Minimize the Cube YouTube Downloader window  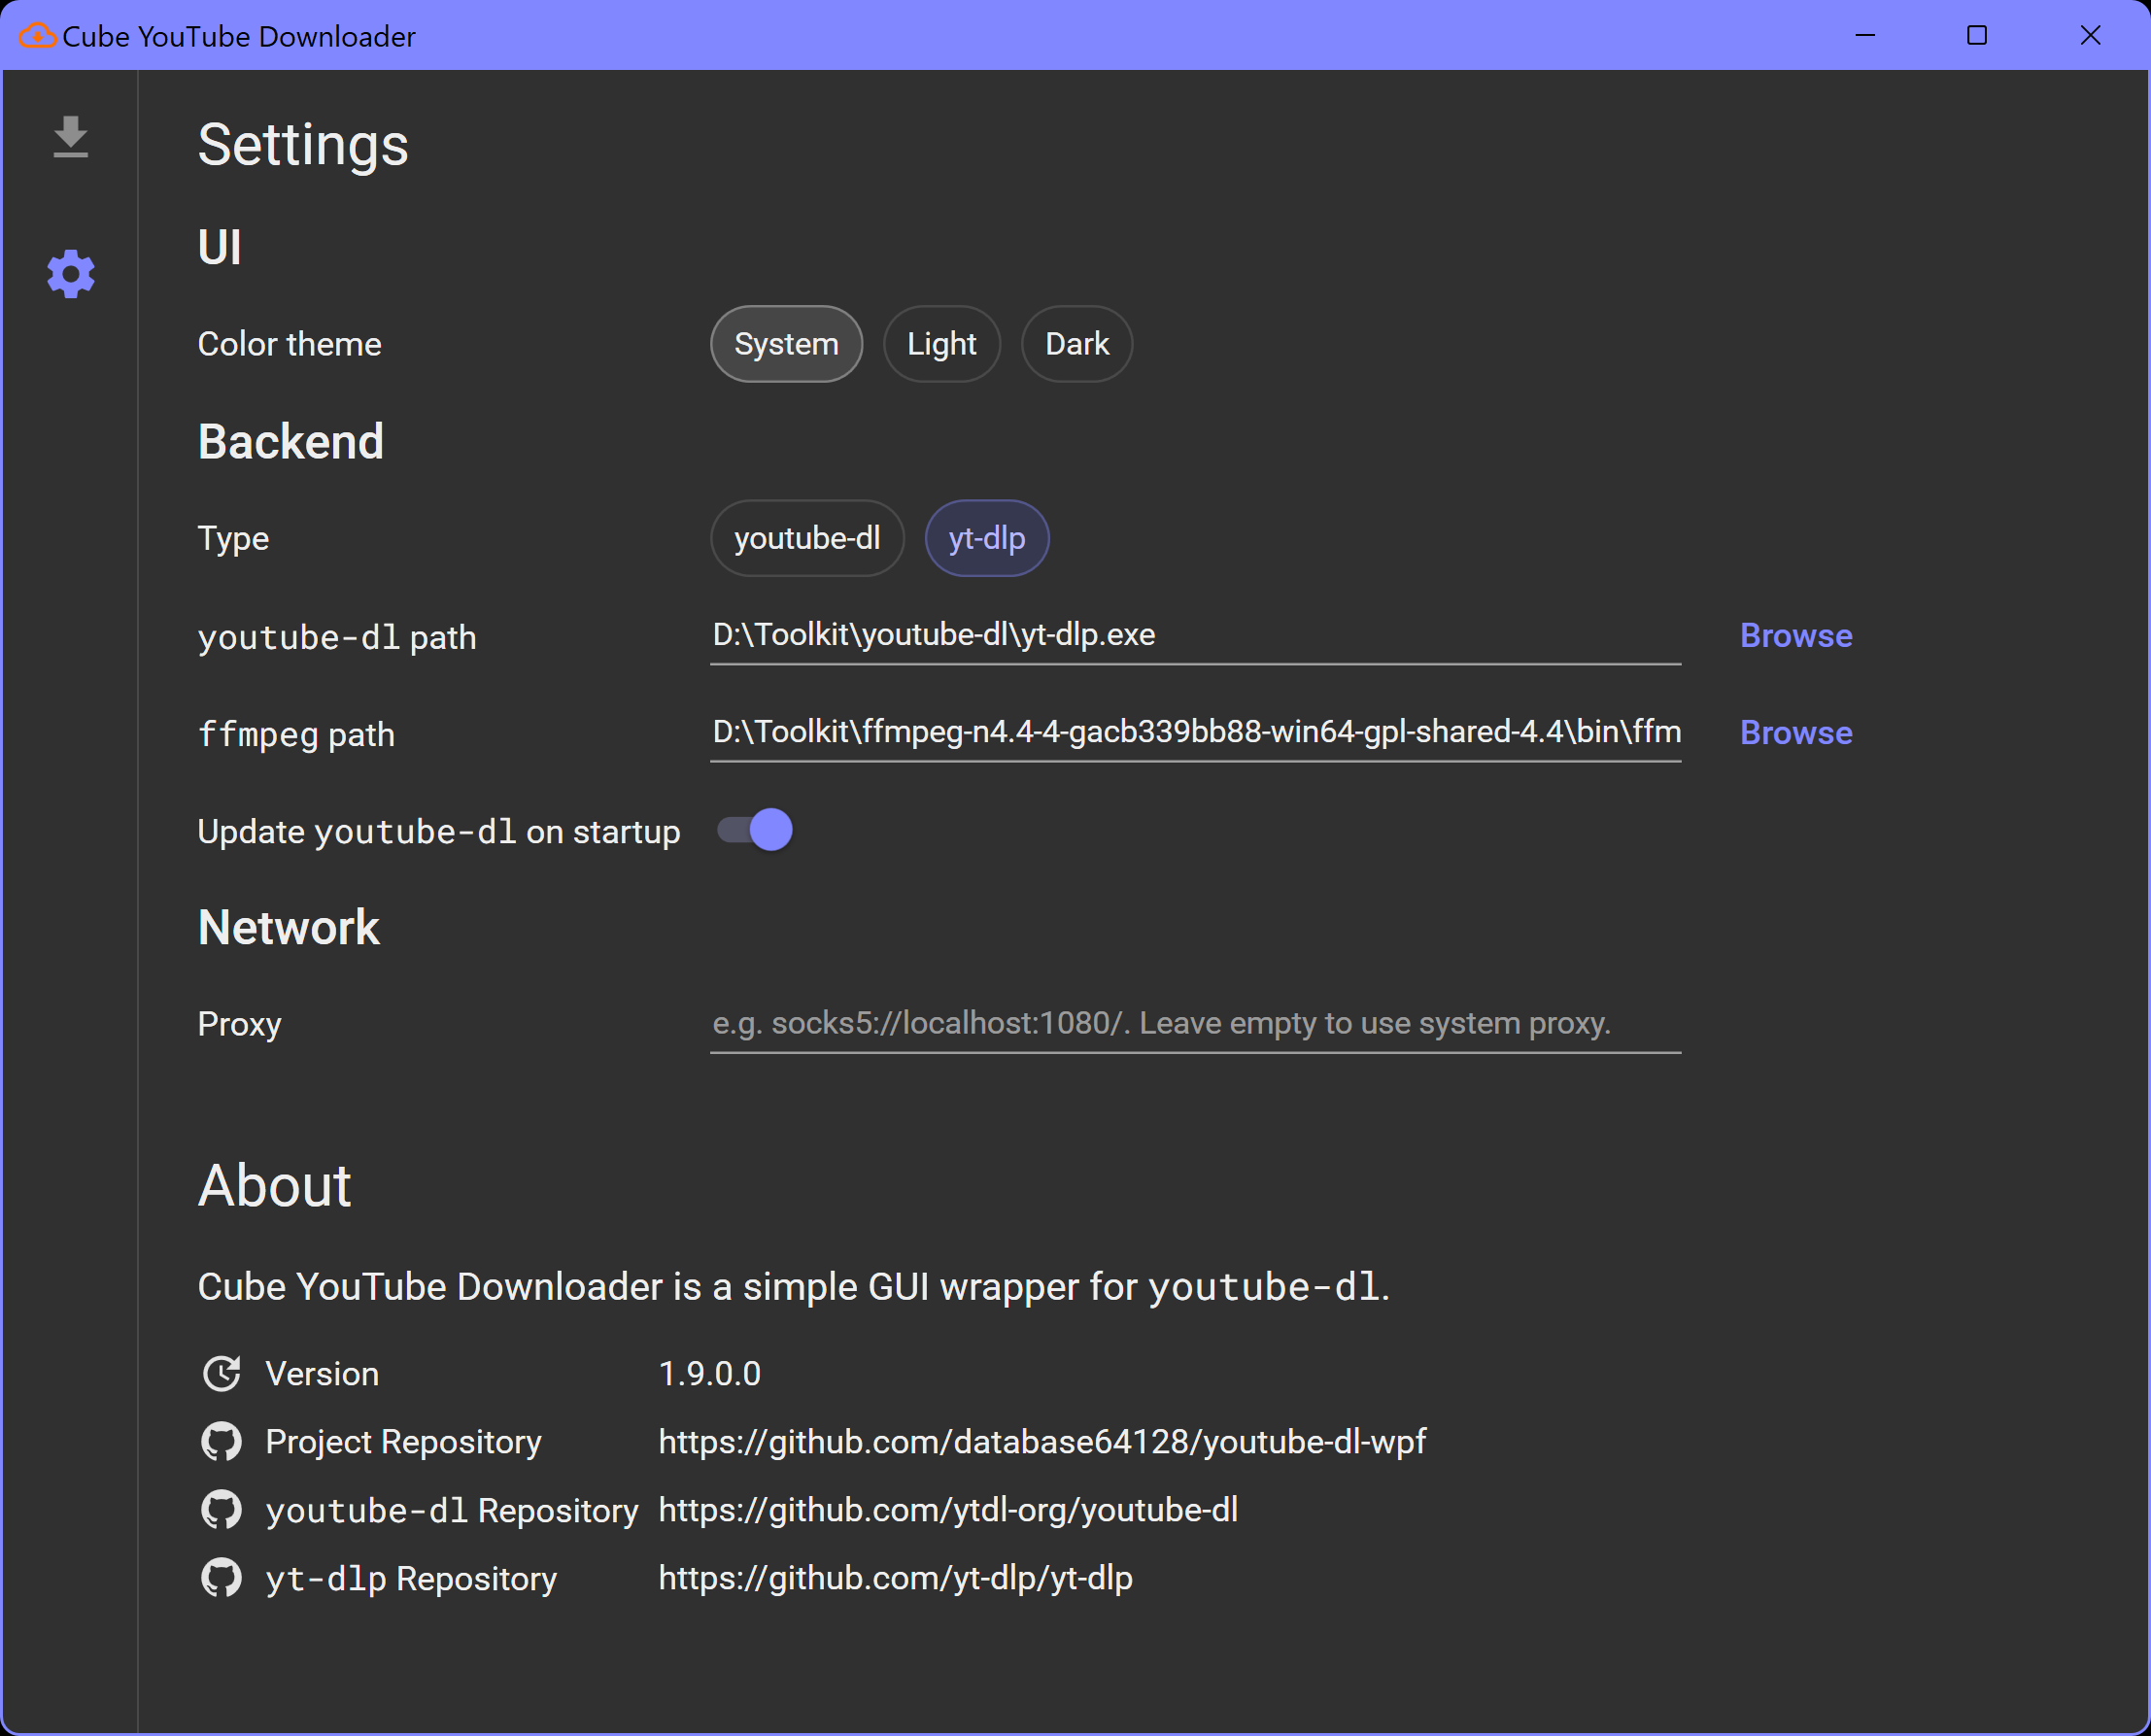1865,36
